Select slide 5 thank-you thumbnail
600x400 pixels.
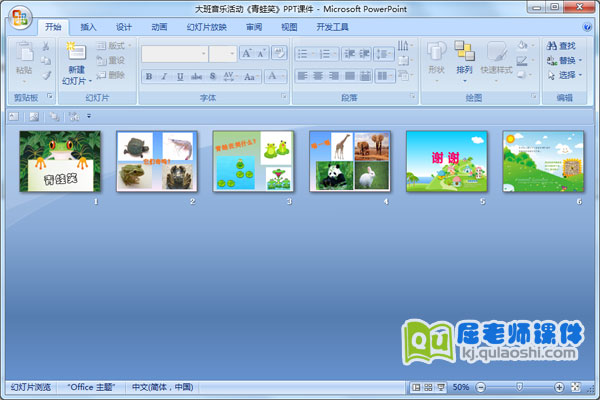click(x=446, y=161)
